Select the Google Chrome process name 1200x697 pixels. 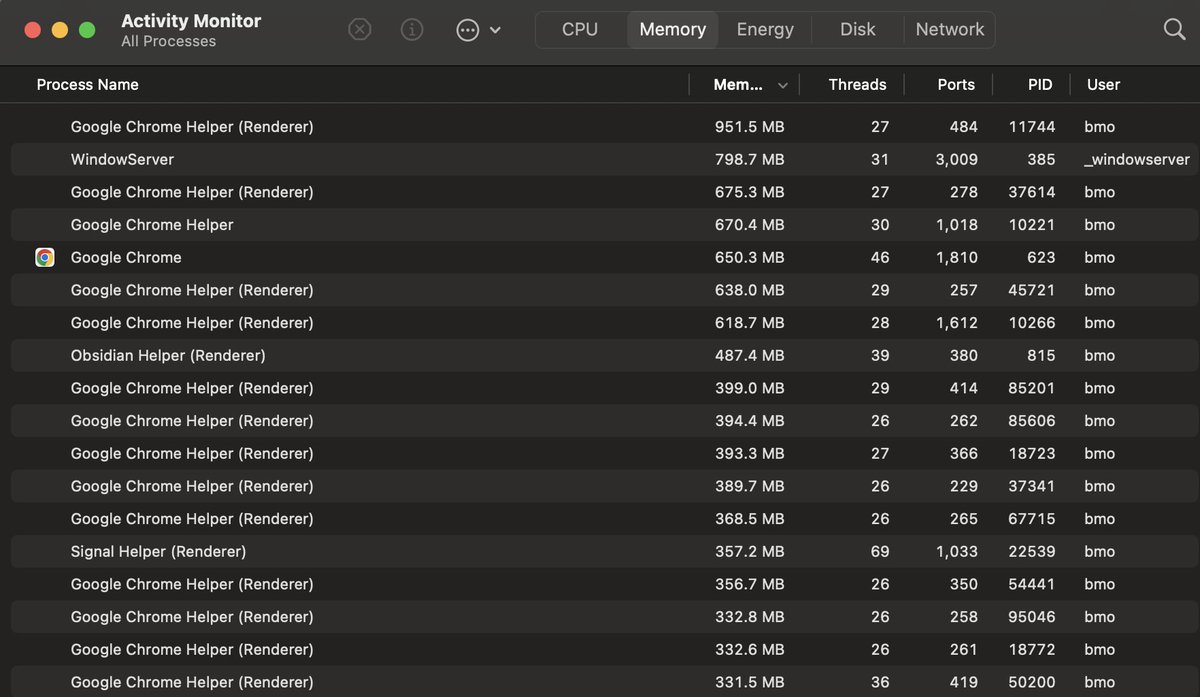coord(126,257)
